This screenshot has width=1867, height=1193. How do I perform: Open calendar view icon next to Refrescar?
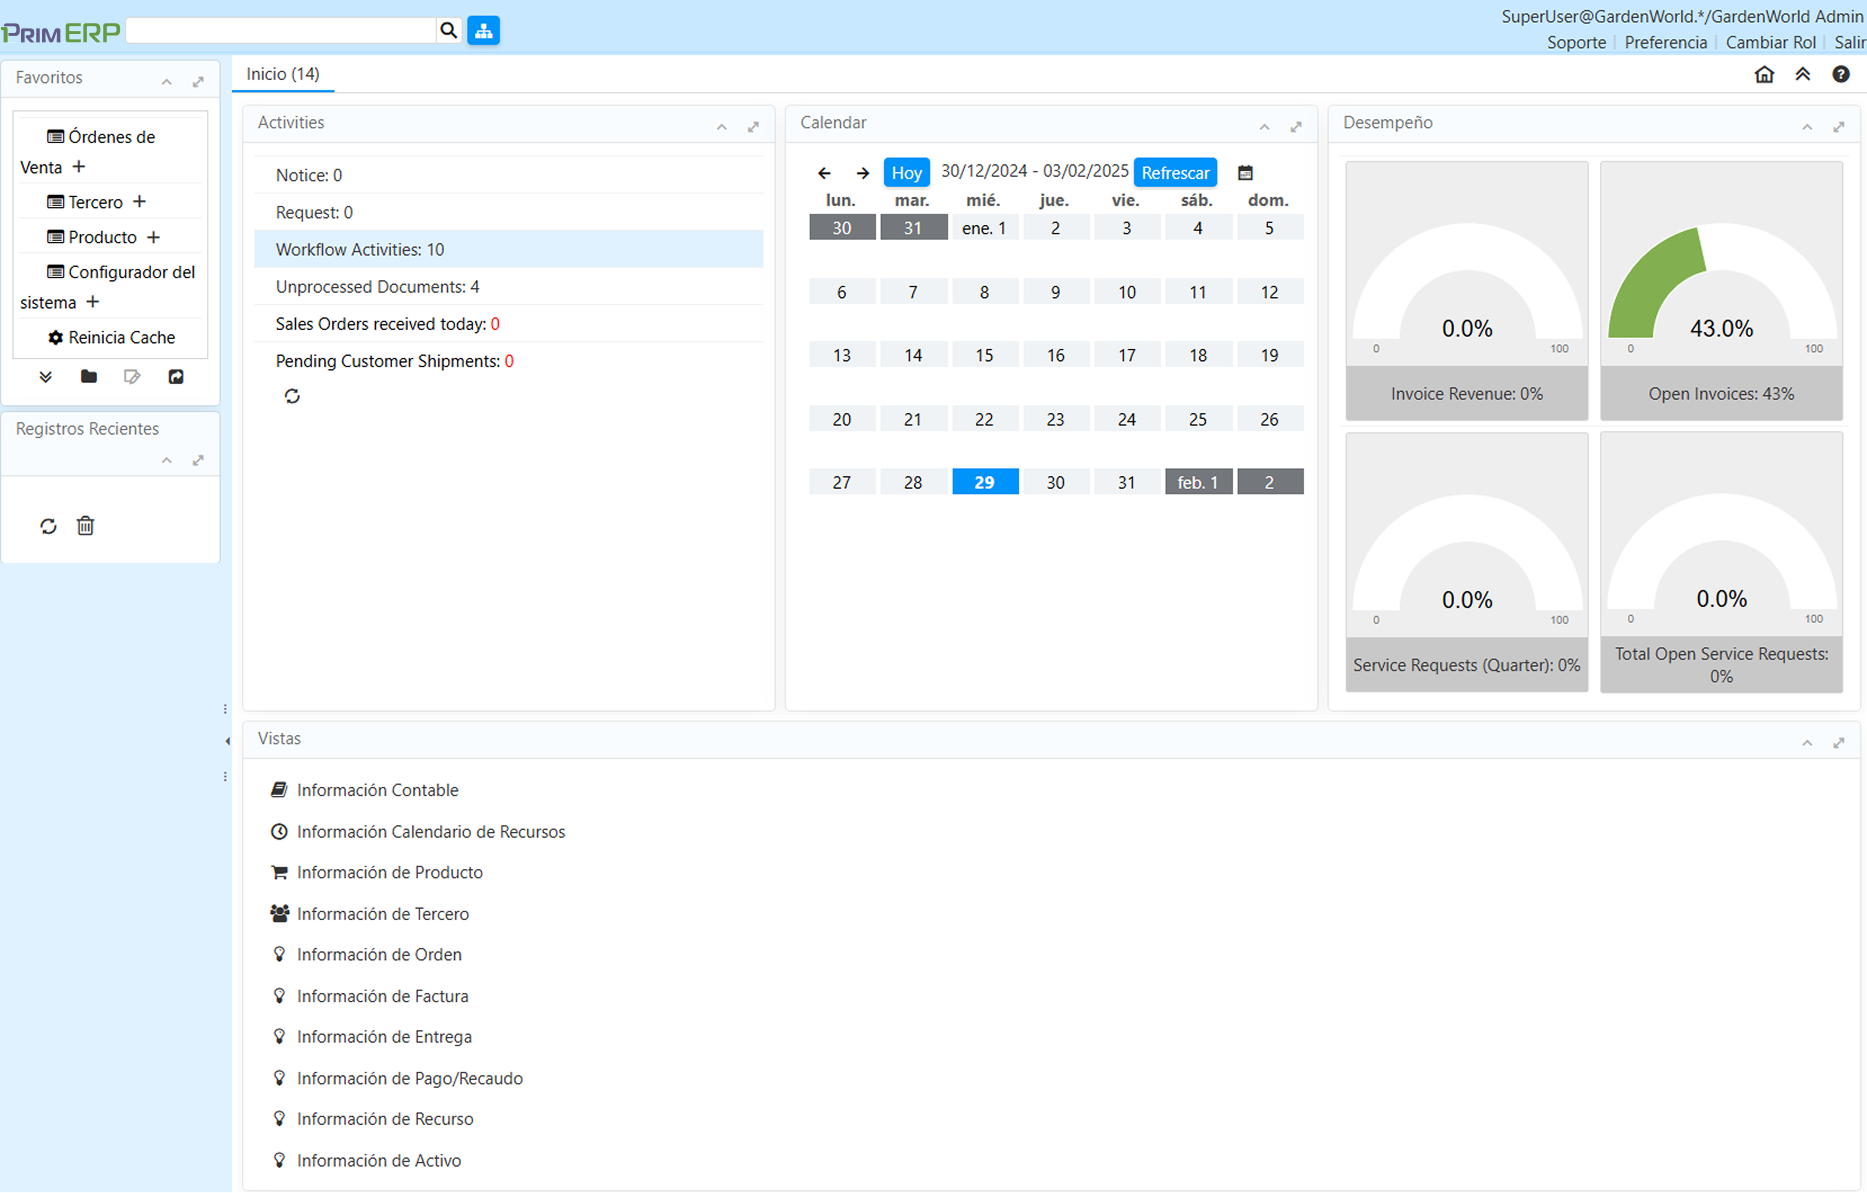coord(1245,173)
